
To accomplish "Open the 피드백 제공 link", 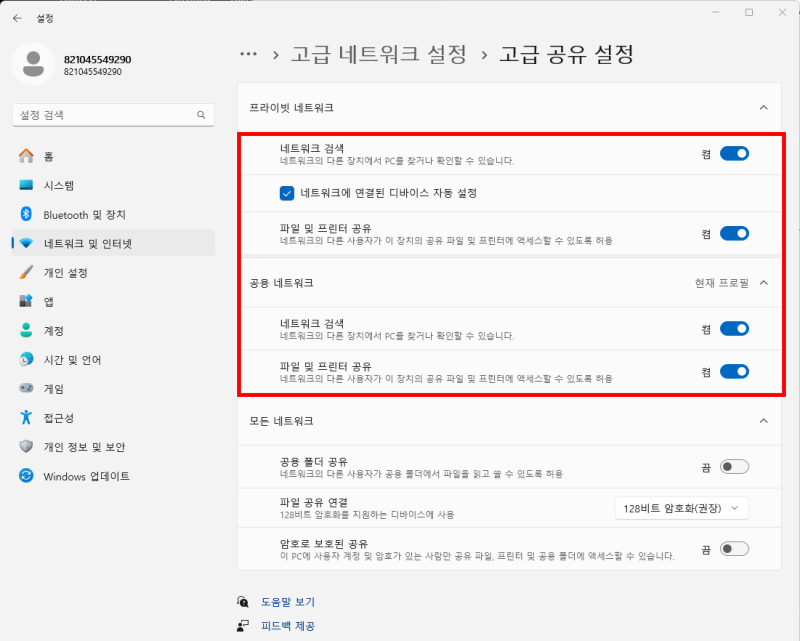I will click(x=288, y=626).
